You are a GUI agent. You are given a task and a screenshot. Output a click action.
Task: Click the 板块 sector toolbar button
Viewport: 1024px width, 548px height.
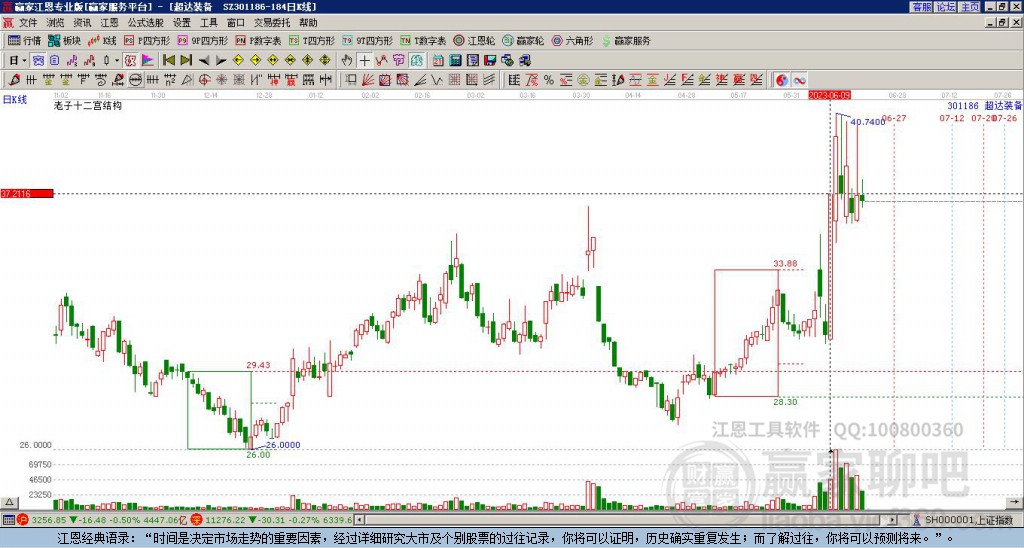click(x=65, y=40)
